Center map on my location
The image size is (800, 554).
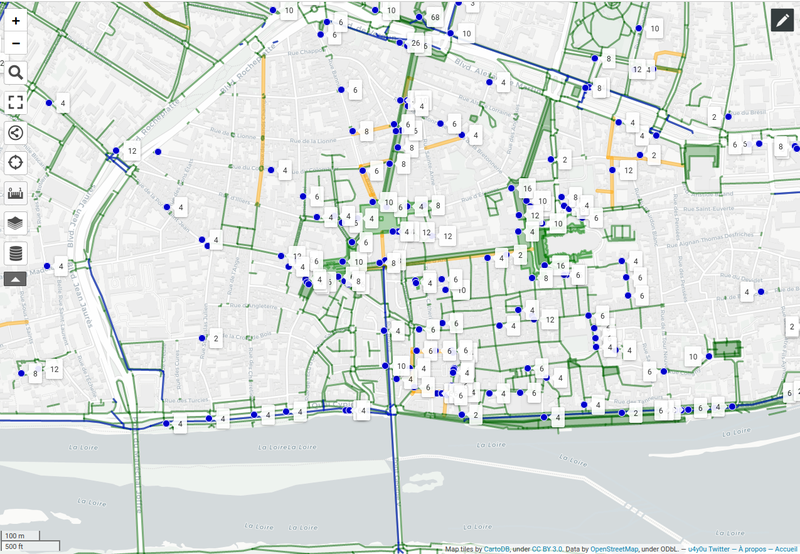(16, 162)
